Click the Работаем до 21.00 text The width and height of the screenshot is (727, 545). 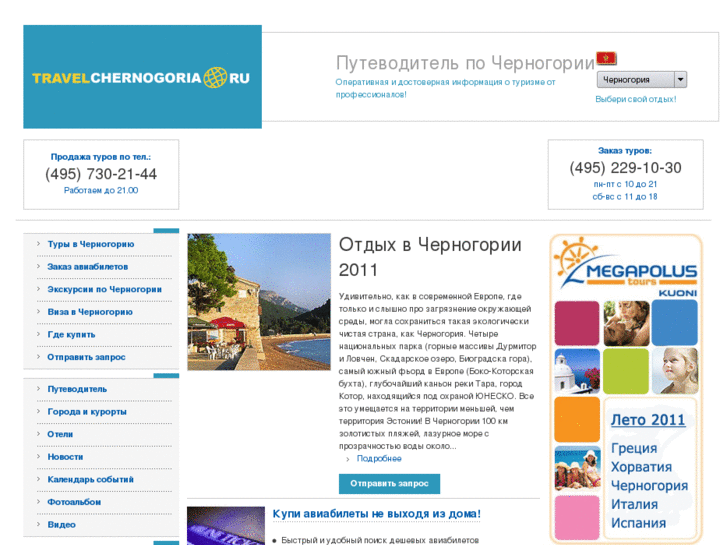(x=101, y=190)
